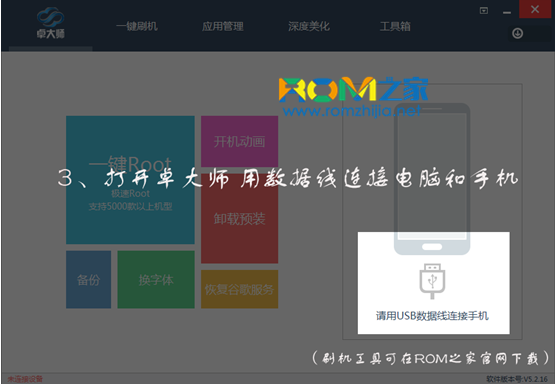Open the 换字体 tile

(156, 280)
